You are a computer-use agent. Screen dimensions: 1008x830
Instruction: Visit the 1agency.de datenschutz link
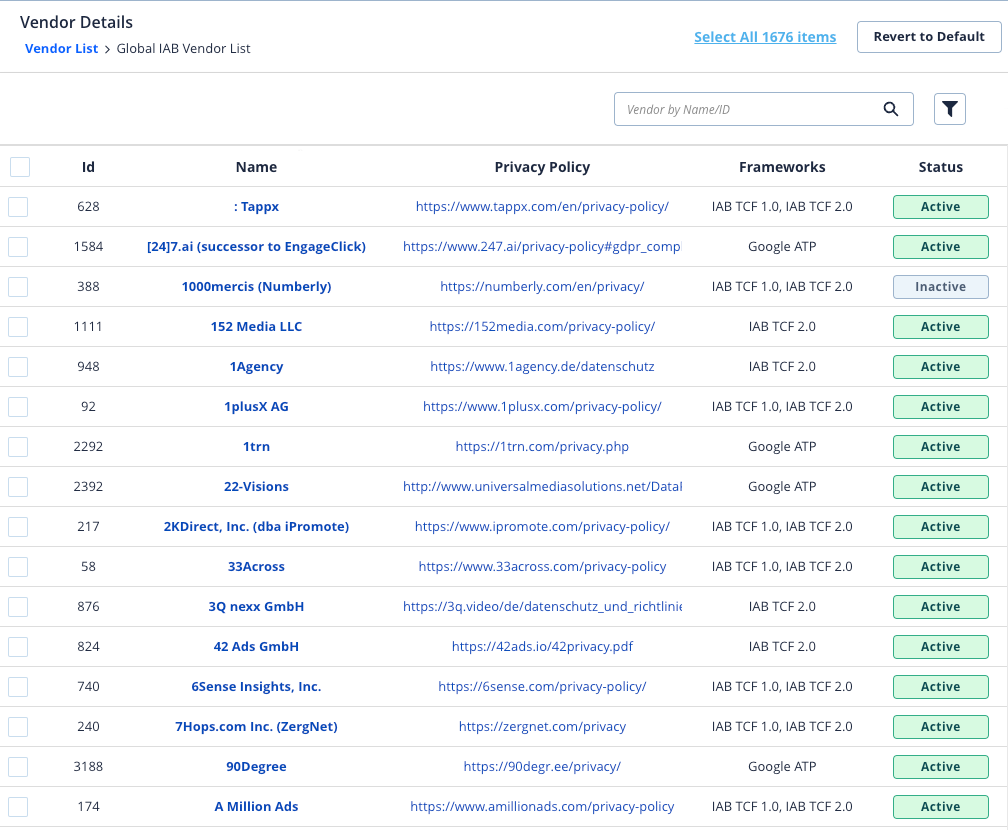(x=542, y=367)
